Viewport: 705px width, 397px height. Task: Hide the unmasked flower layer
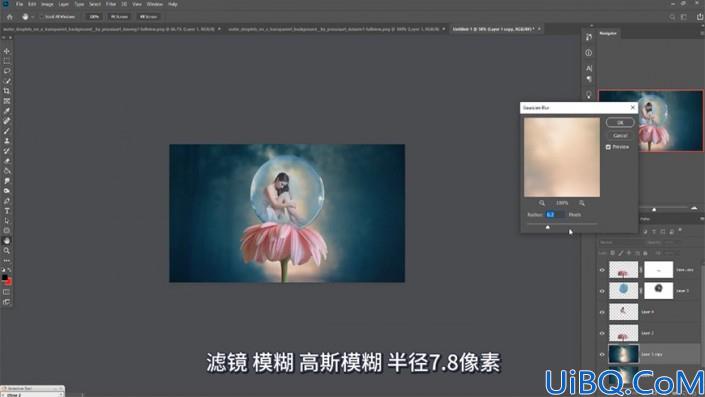click(602, 333)
